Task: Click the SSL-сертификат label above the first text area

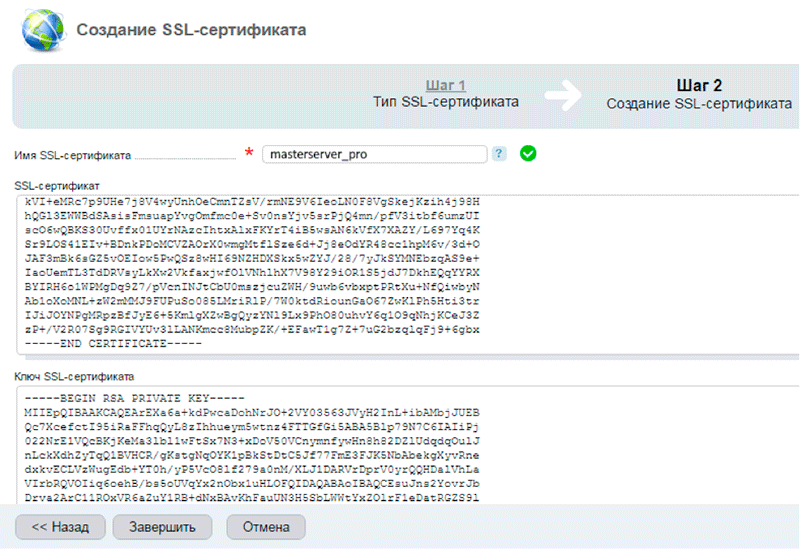Action: click(x=57, y=186)
